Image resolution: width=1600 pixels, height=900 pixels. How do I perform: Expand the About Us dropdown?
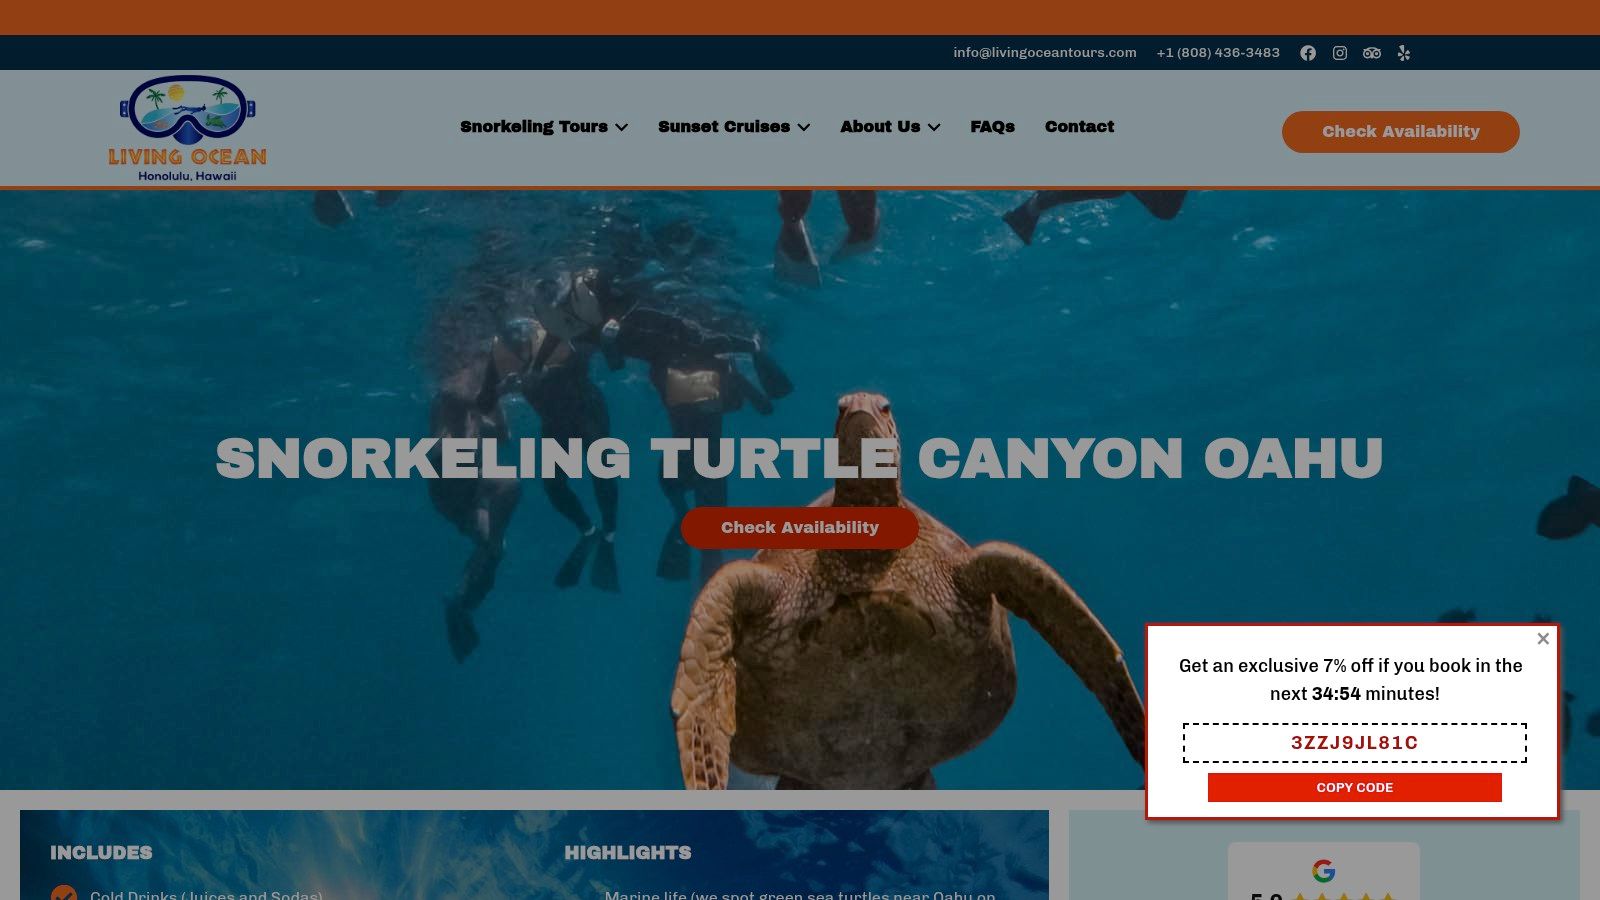(x=890, y=127)
